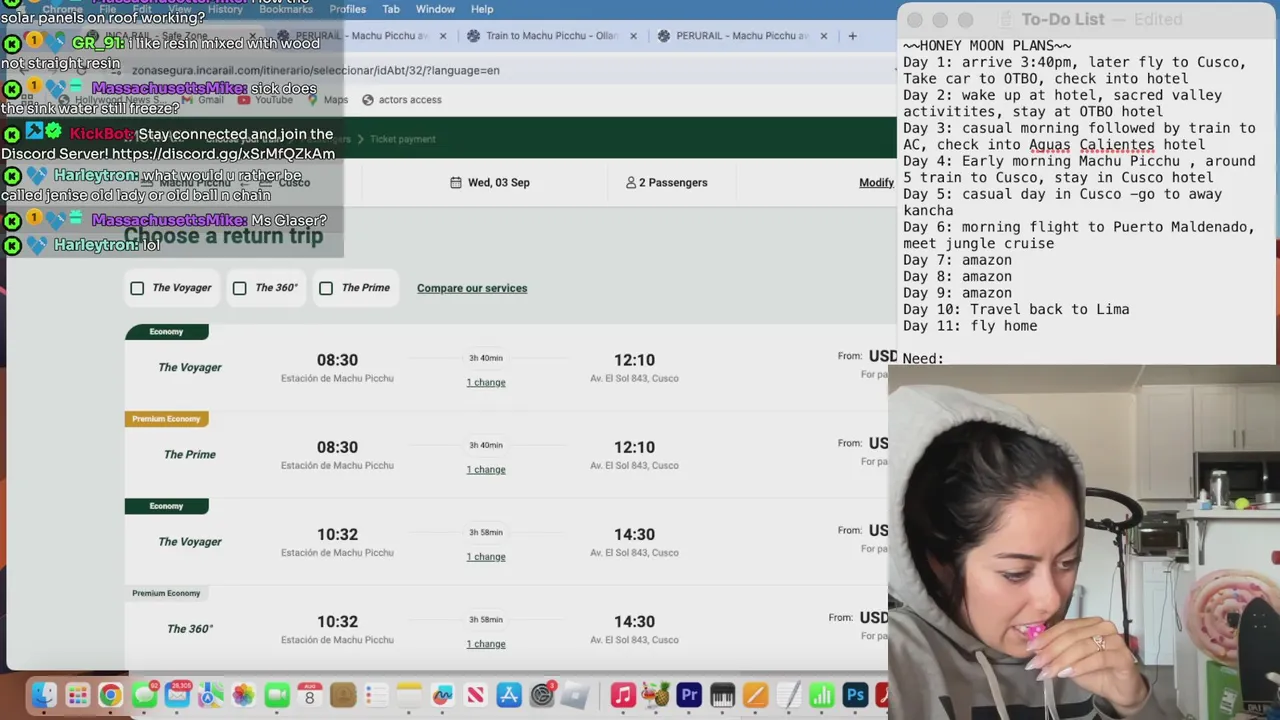This screenshot has width=1280, height=720.
Task: Open Photos from the Dock
Action: click(243, 695)
